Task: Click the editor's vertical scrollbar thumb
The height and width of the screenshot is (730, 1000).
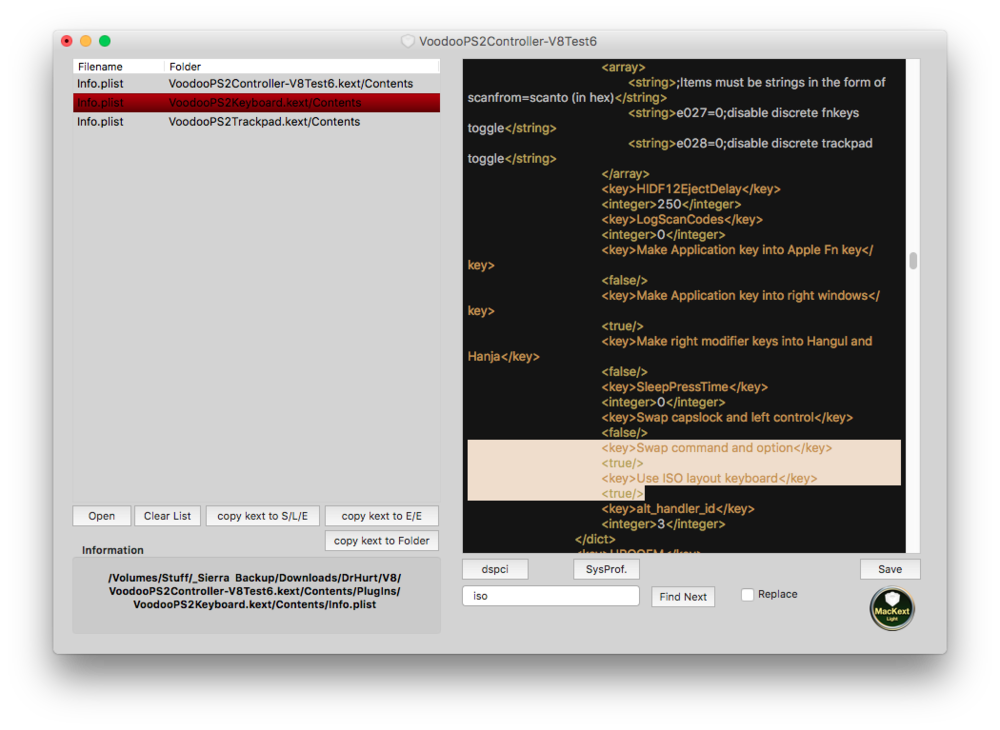Action: (x=913, y=261)
